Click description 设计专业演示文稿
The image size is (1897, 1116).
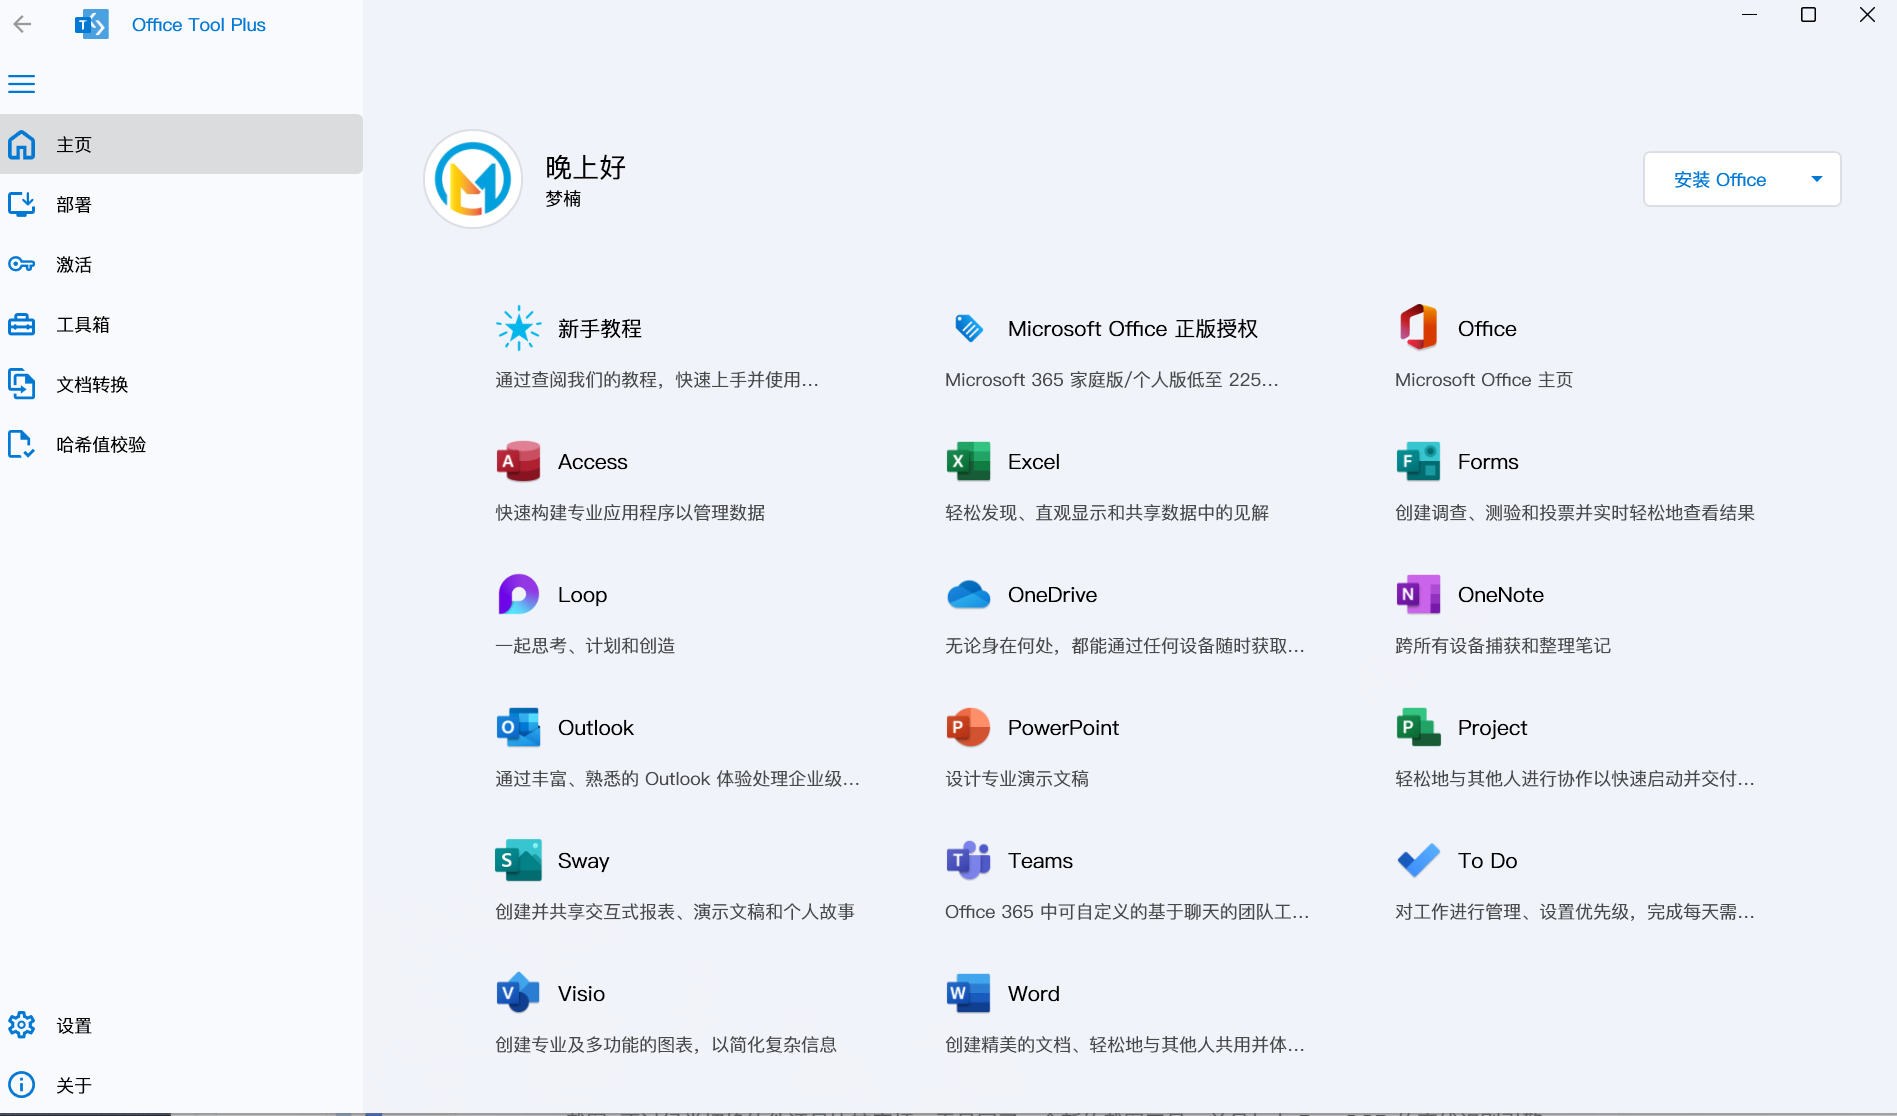pos(1017,778)
